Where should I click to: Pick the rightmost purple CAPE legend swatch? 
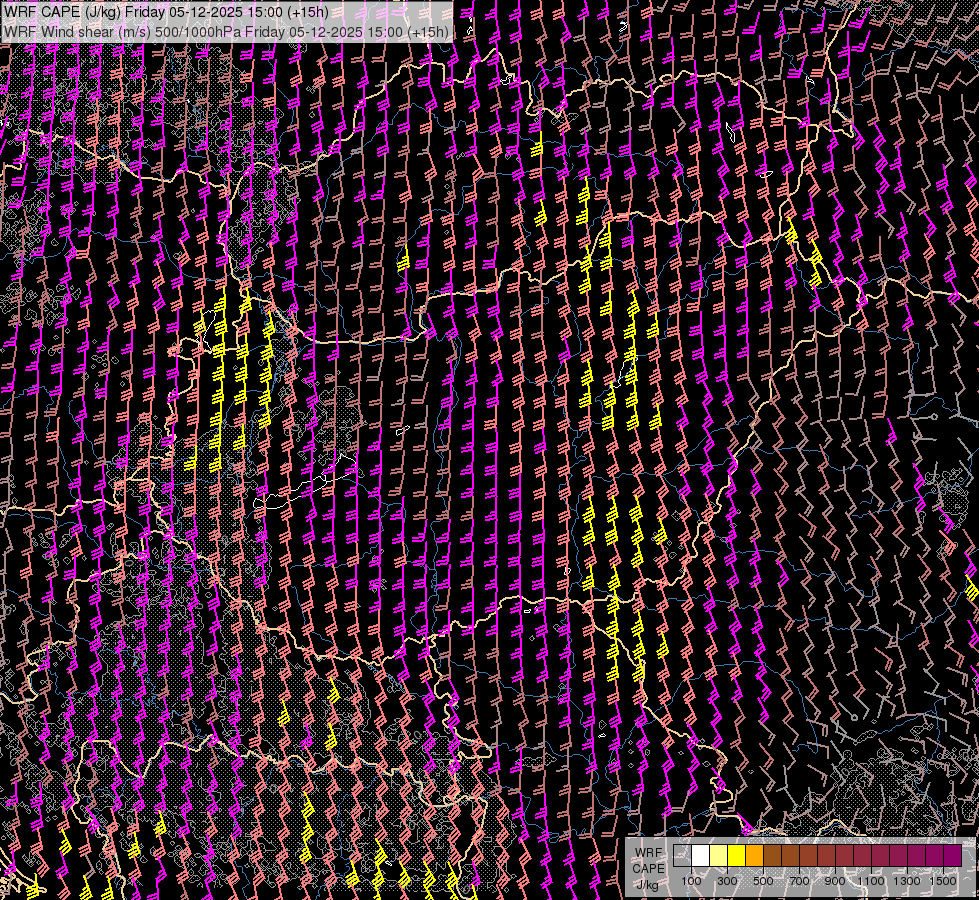click(x=952, y=855)
